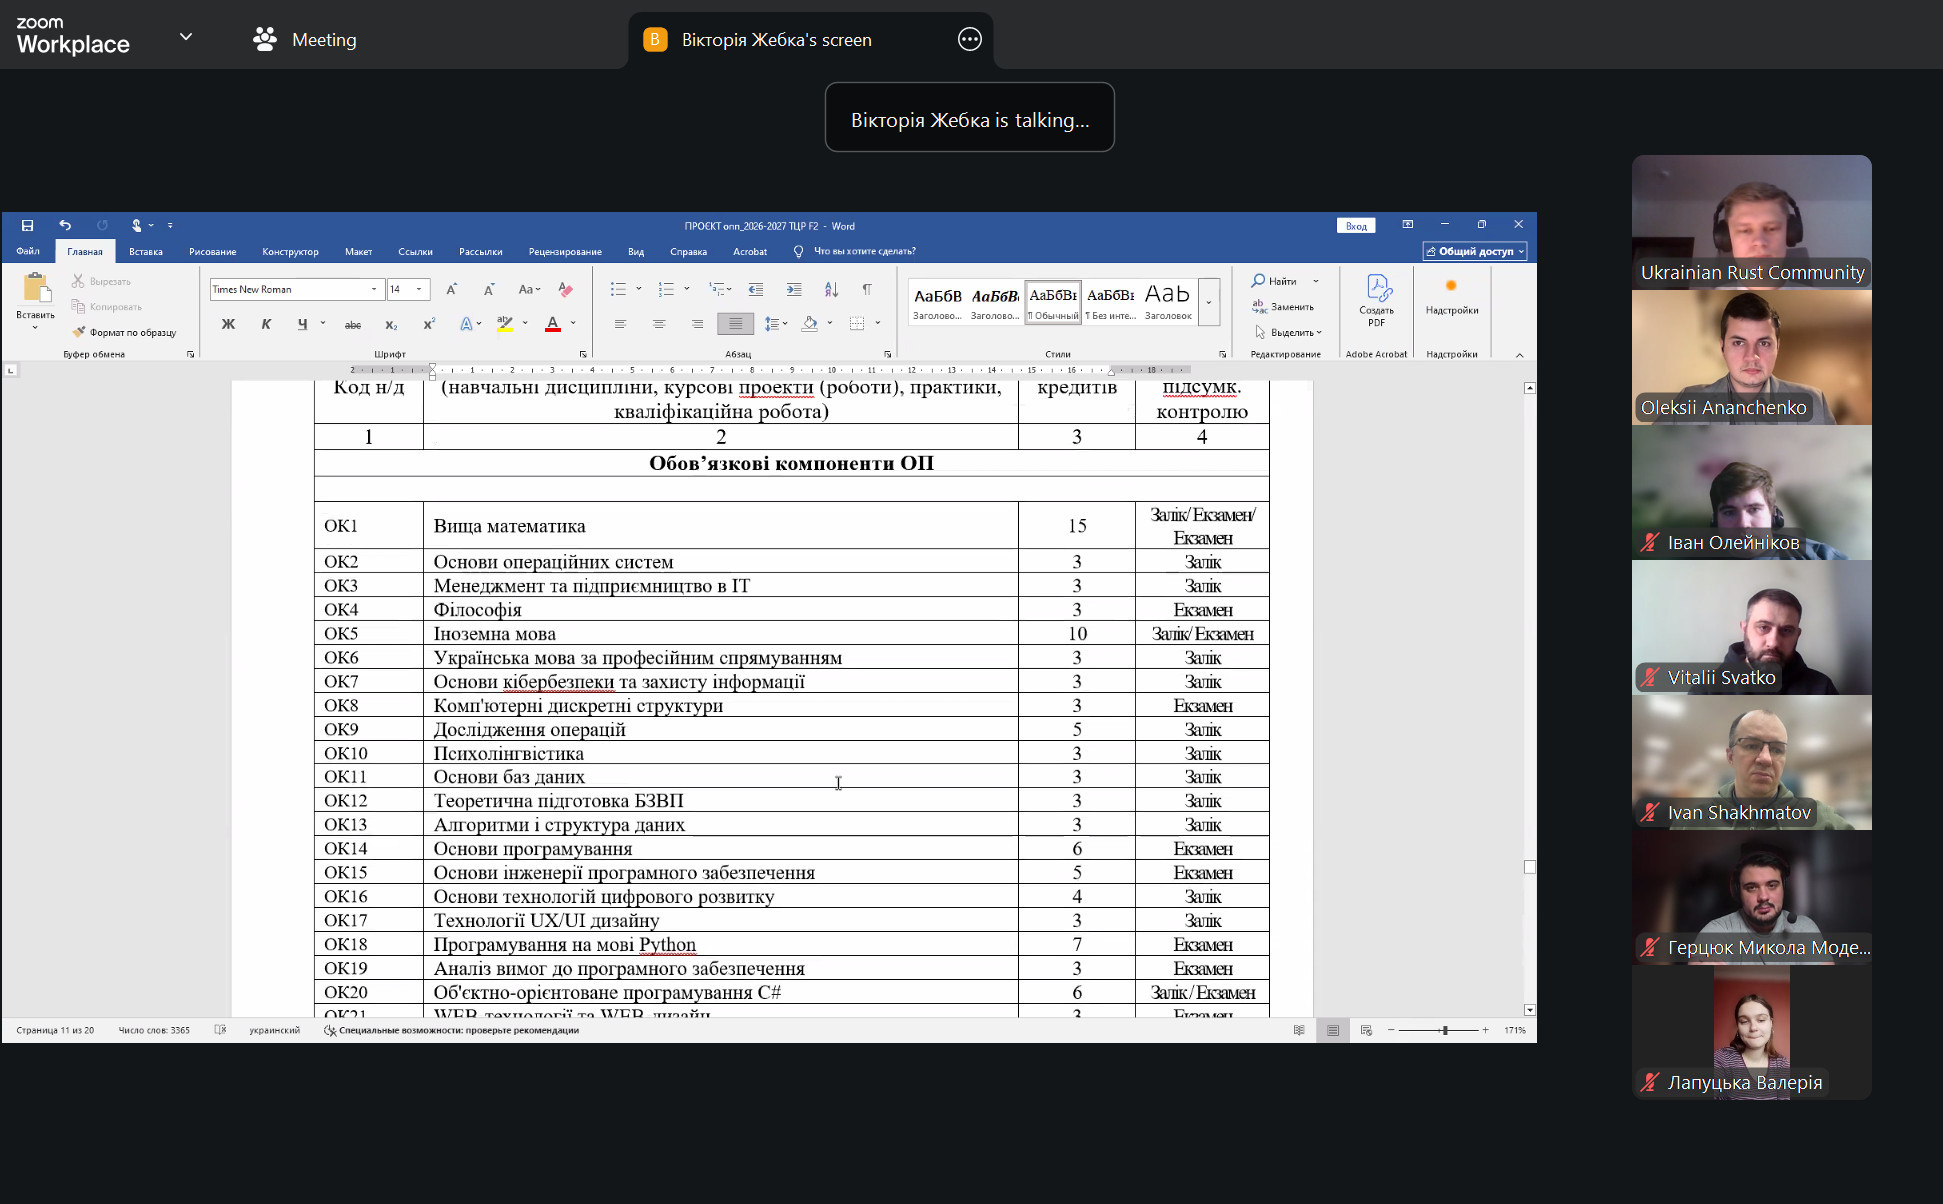The width and height of the screenshot is (1943, 1204).
Task: Toggle show paragraph marks (¶)
Action: [867, 289]
